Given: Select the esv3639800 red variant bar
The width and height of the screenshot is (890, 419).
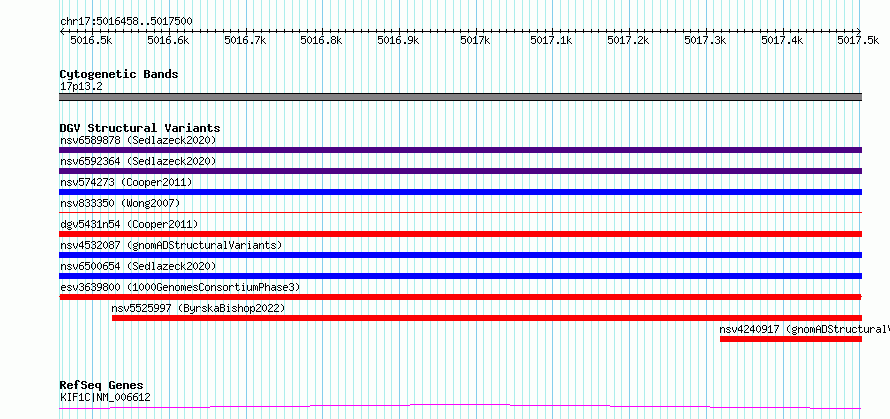Looking at the screenshot, I should [x=460, y=297].
